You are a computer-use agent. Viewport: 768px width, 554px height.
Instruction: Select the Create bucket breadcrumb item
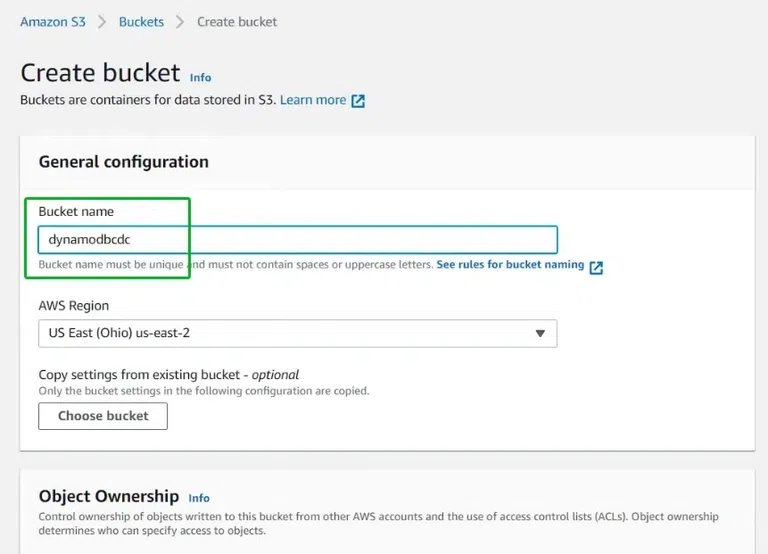tap(237, 21)
